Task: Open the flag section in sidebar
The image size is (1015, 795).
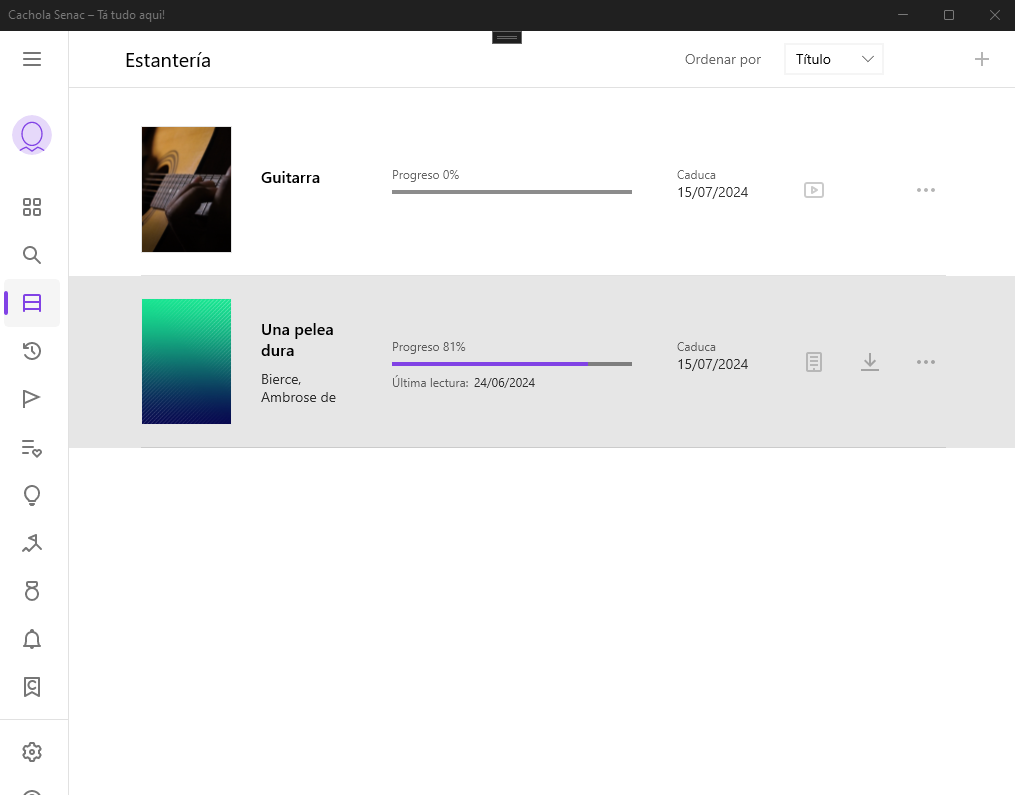Action: pyautogui.click(x=32, y=399)
